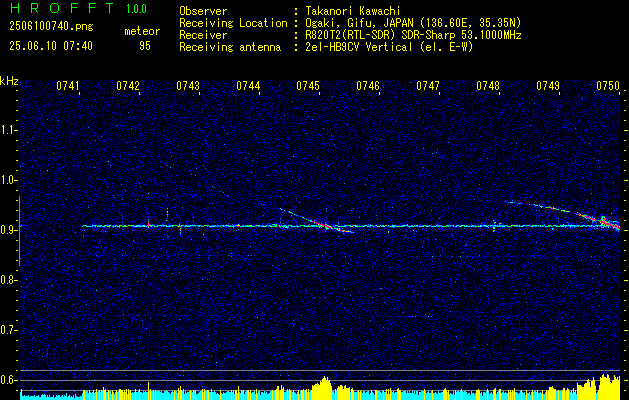Click the grey vertical bar near 0.9 kHz

click(x=19, y=231)
